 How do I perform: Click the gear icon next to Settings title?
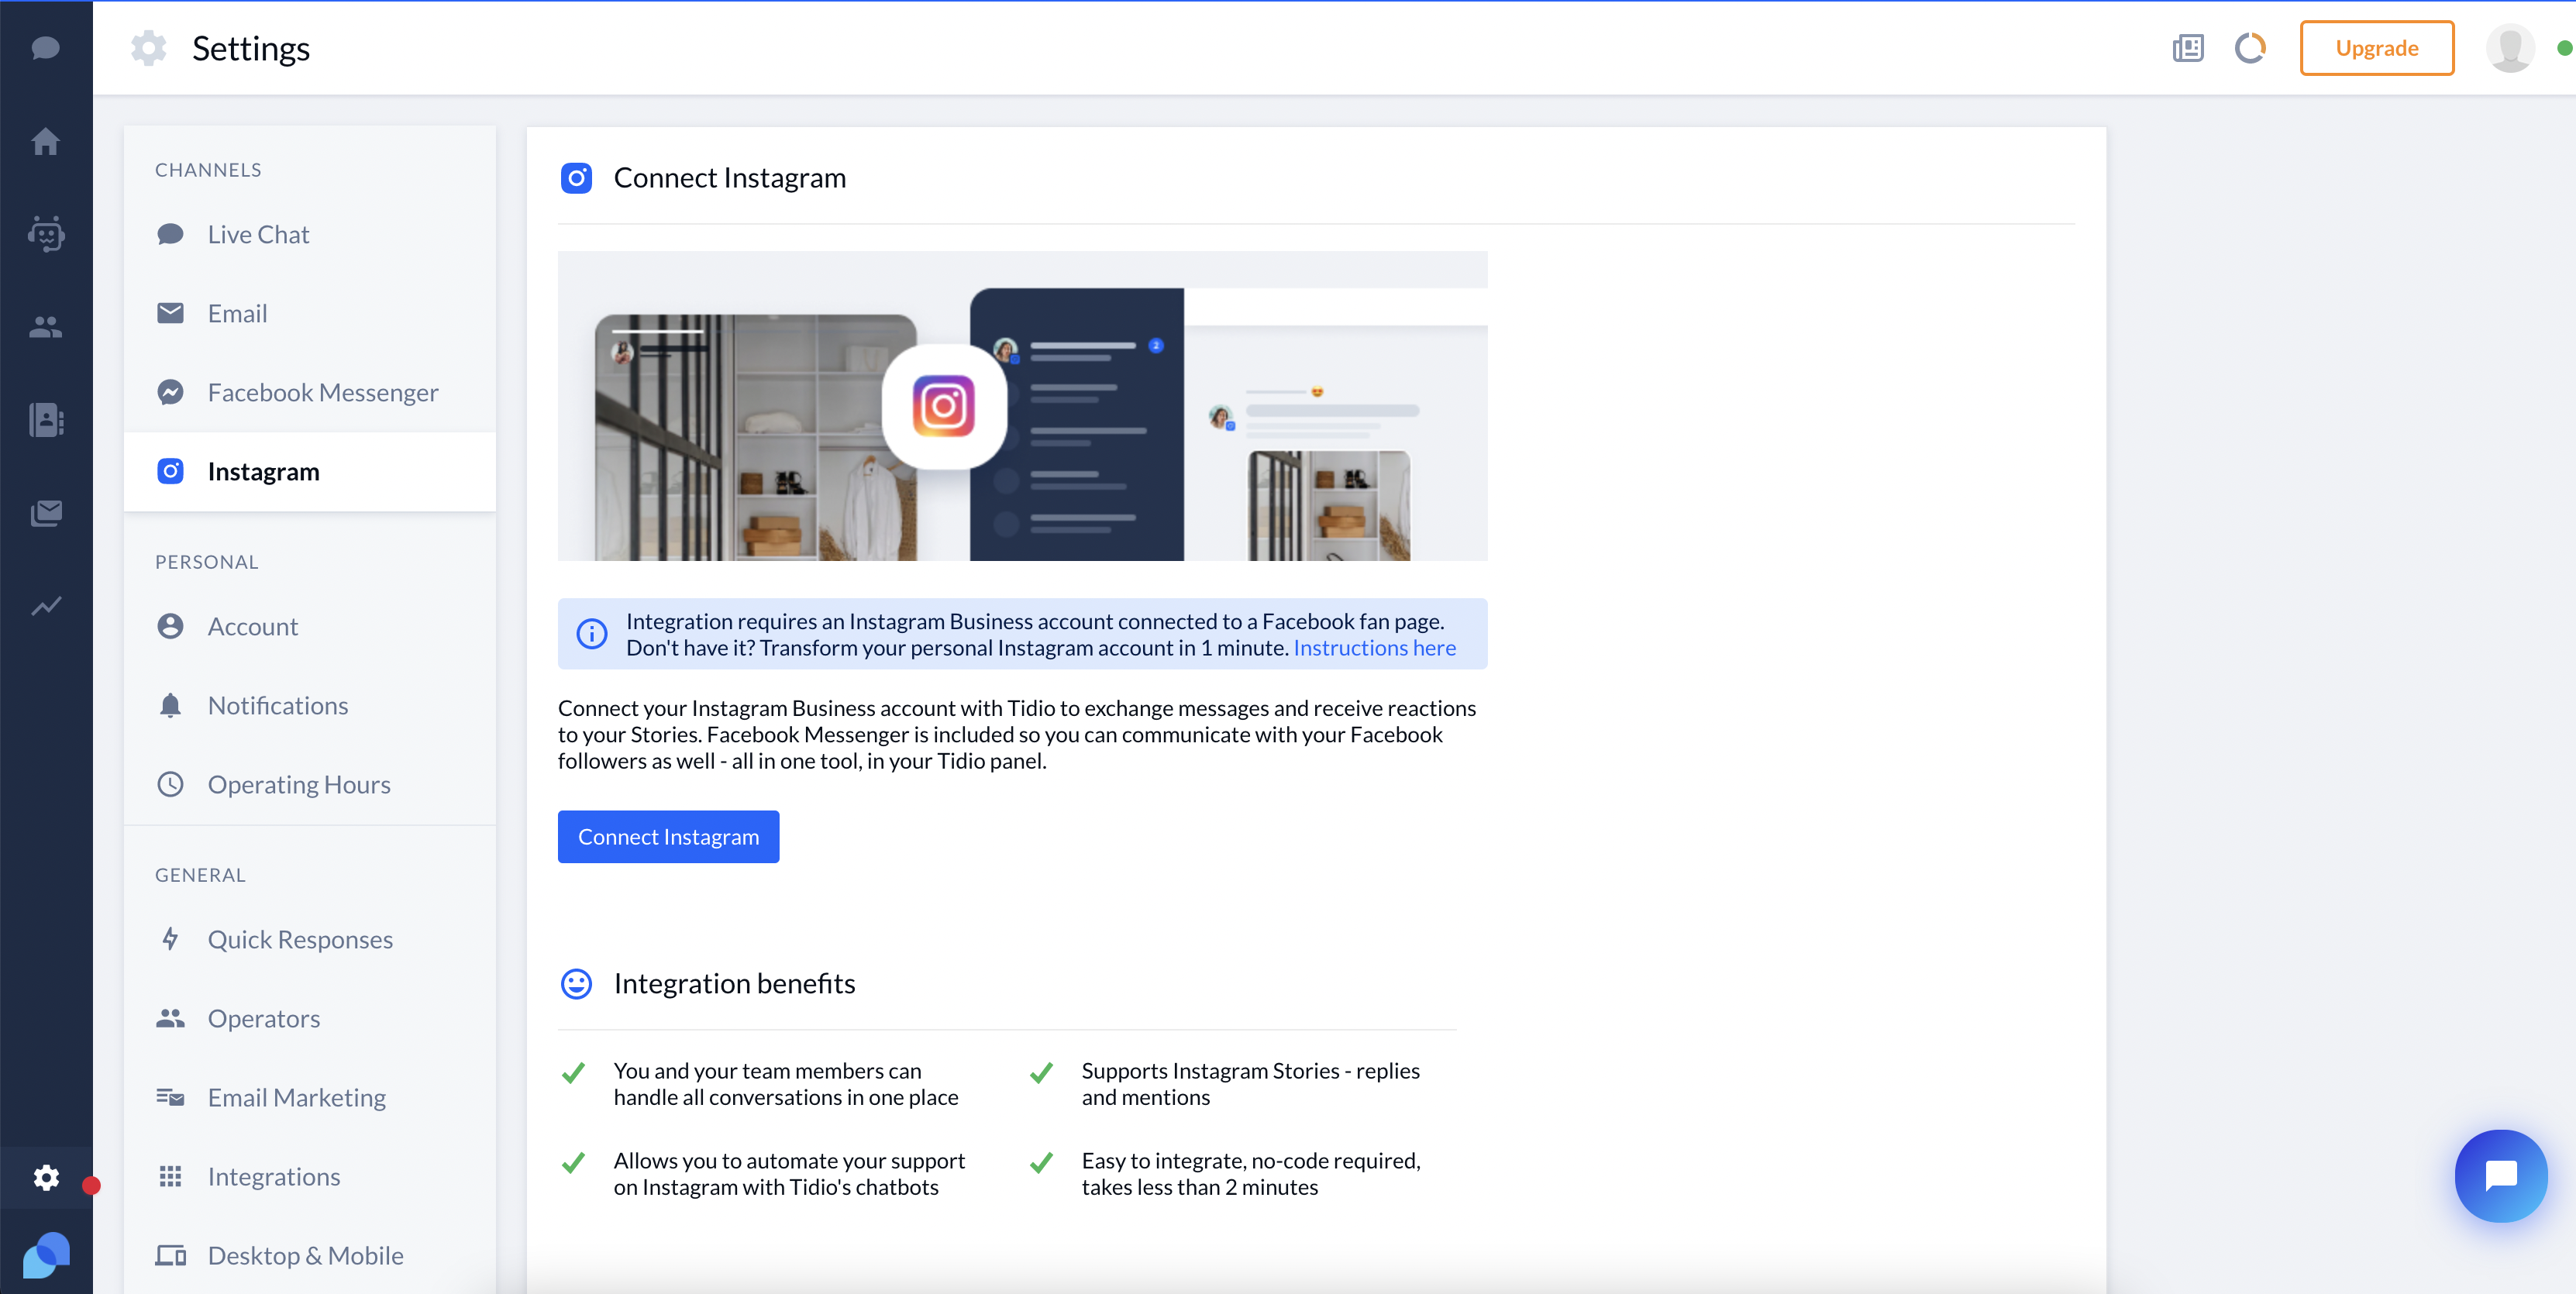(x=149, y=48)
